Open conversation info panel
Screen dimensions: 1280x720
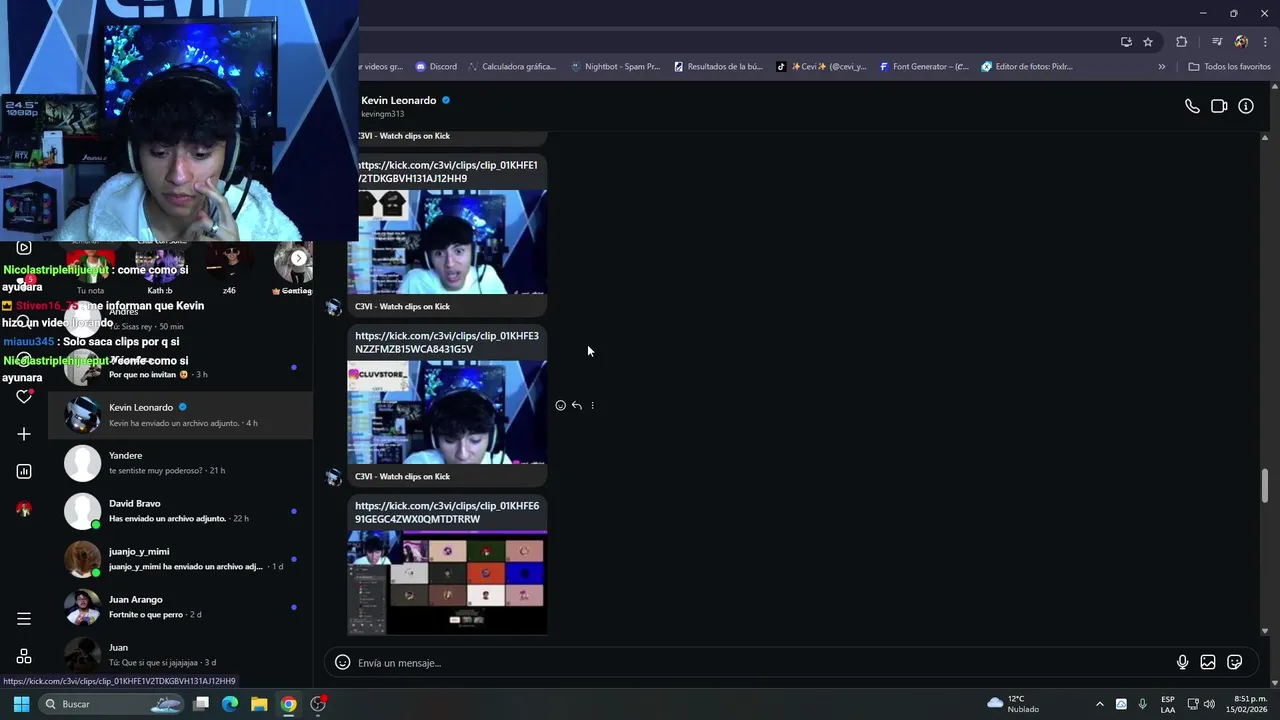click(x=1246, y=106)
